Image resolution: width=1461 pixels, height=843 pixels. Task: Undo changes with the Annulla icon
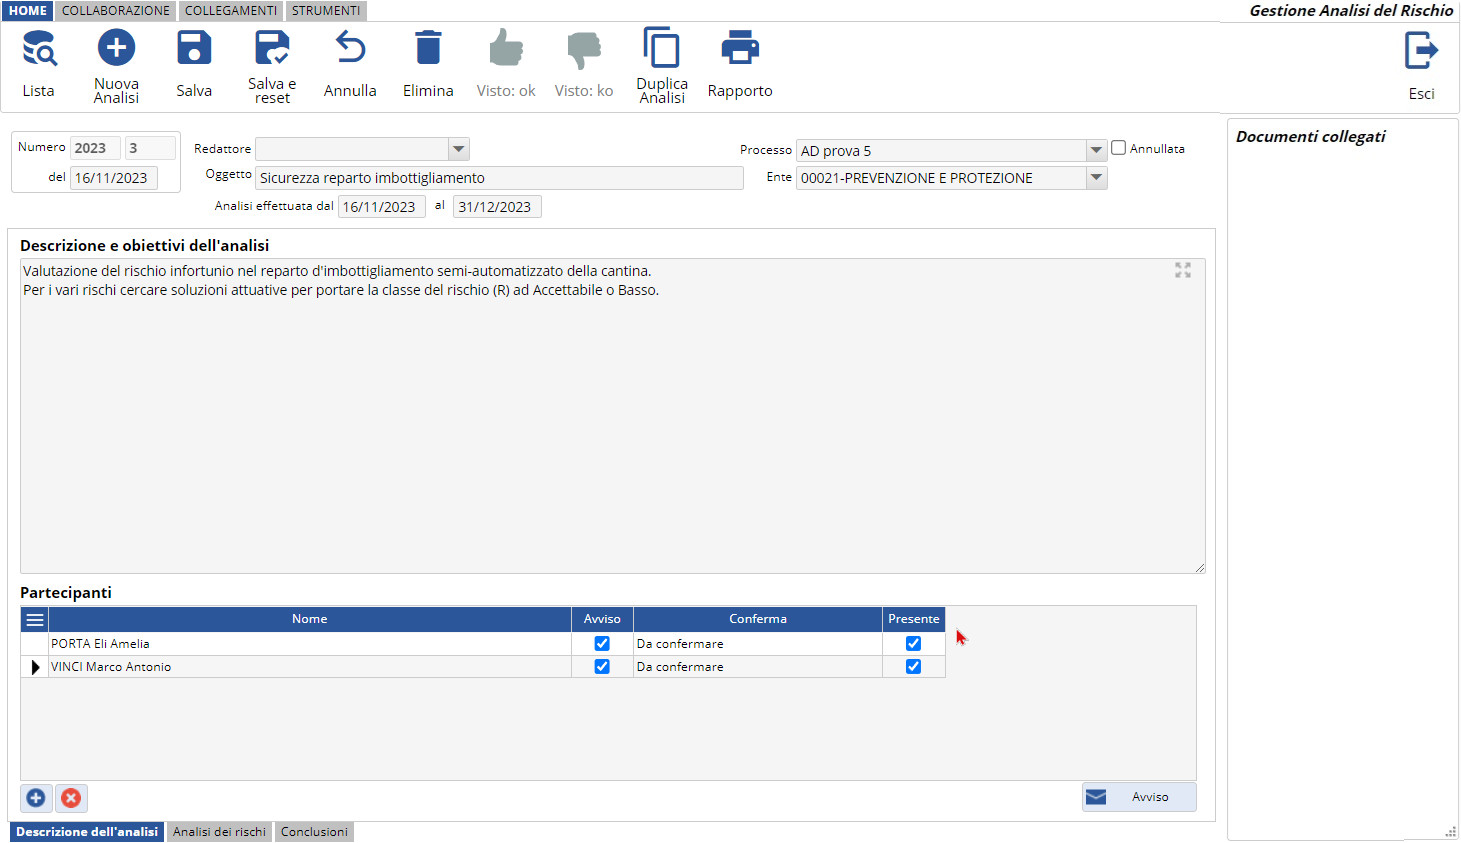point(350,48)
